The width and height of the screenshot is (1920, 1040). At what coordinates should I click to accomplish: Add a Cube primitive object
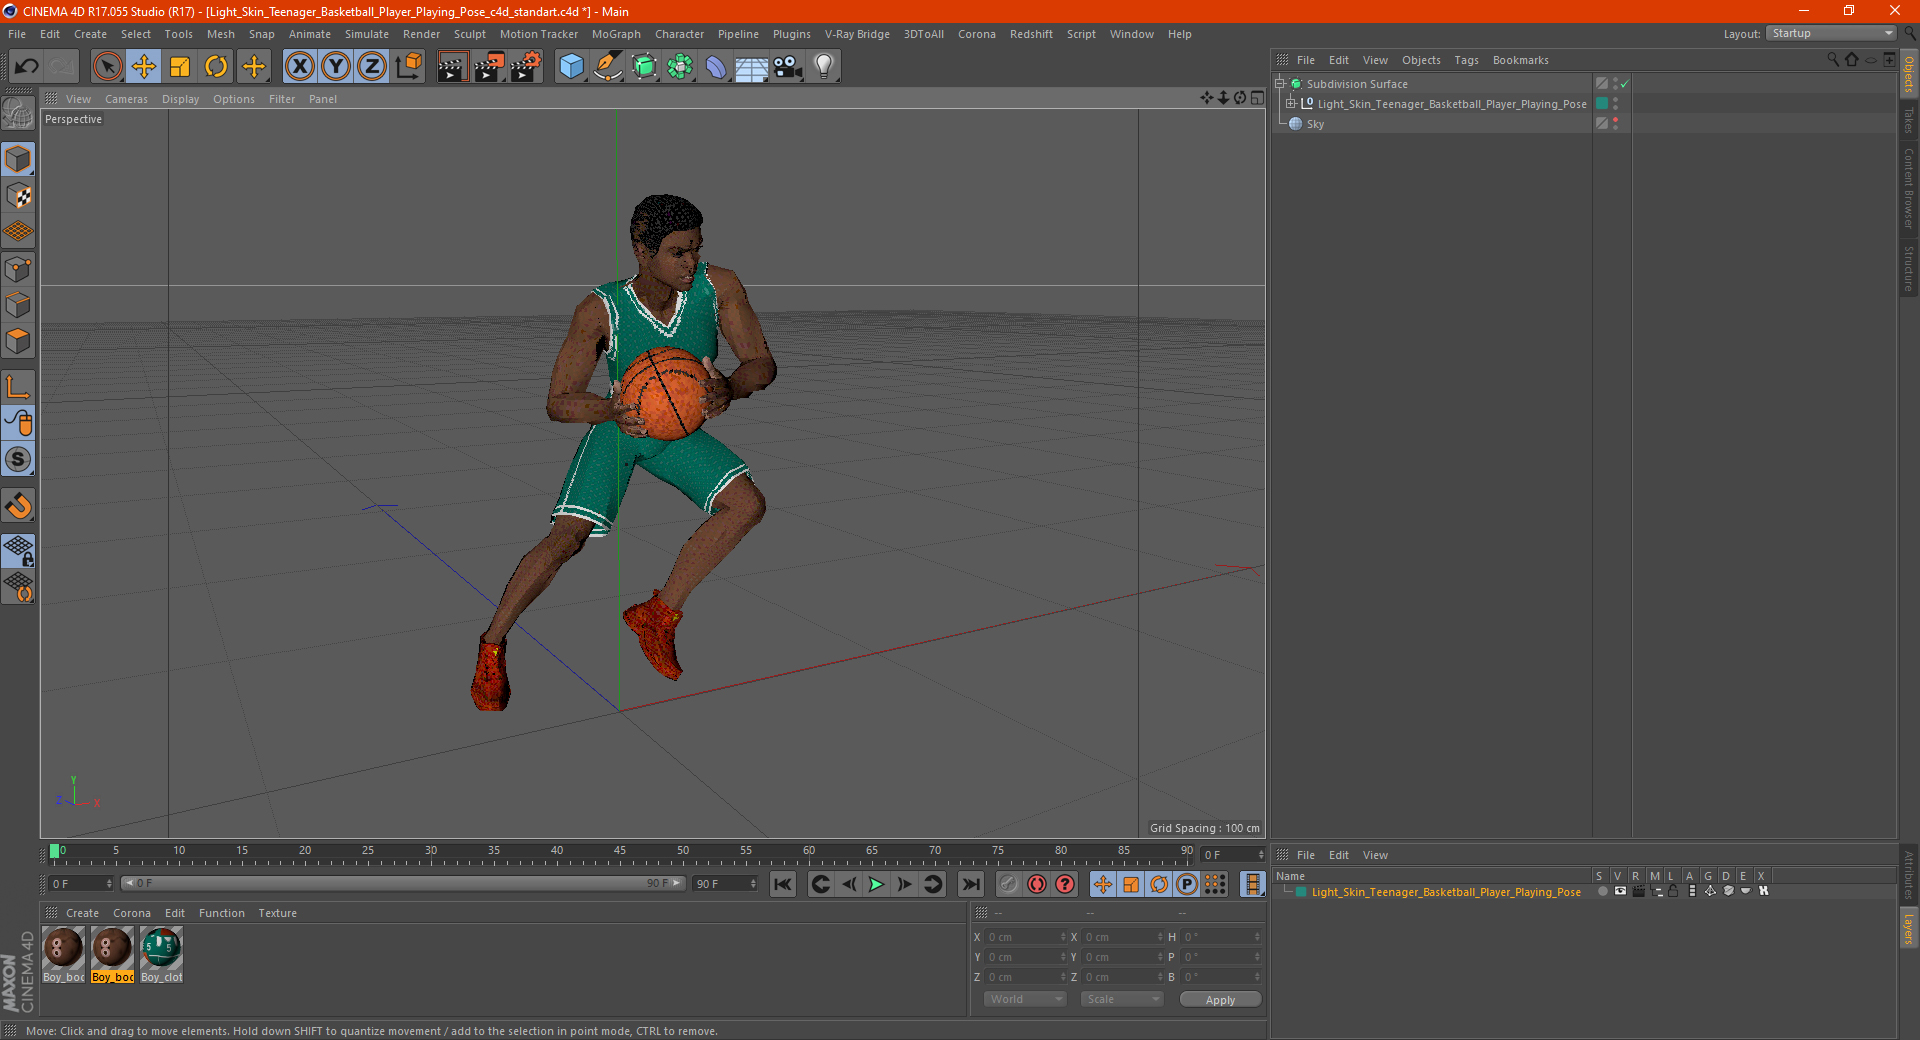coord(571,67)
